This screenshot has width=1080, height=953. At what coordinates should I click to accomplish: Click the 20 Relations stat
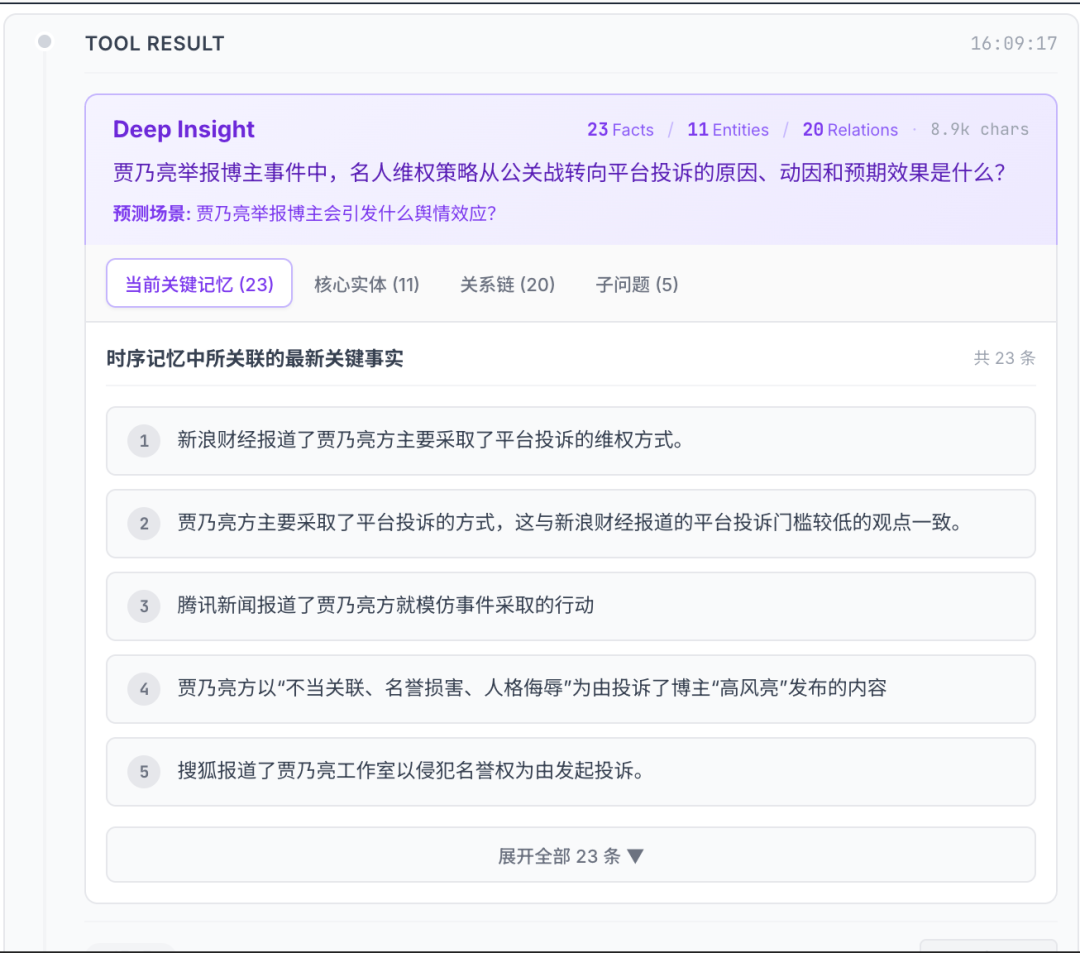(x=850, y=130)
